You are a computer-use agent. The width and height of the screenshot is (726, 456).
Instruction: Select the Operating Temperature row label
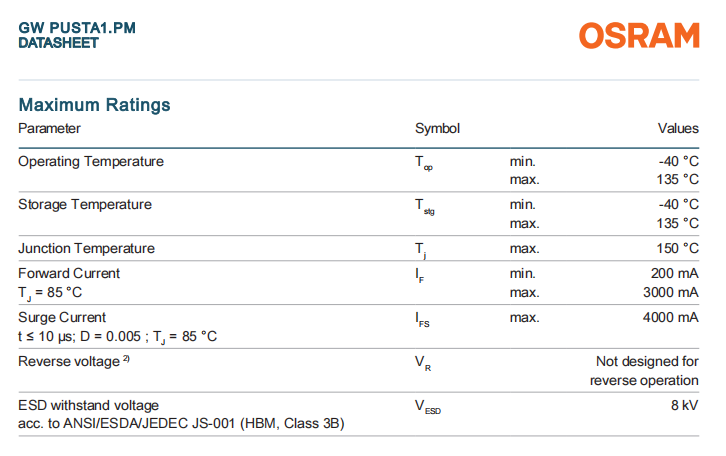[x=91, y=161]
